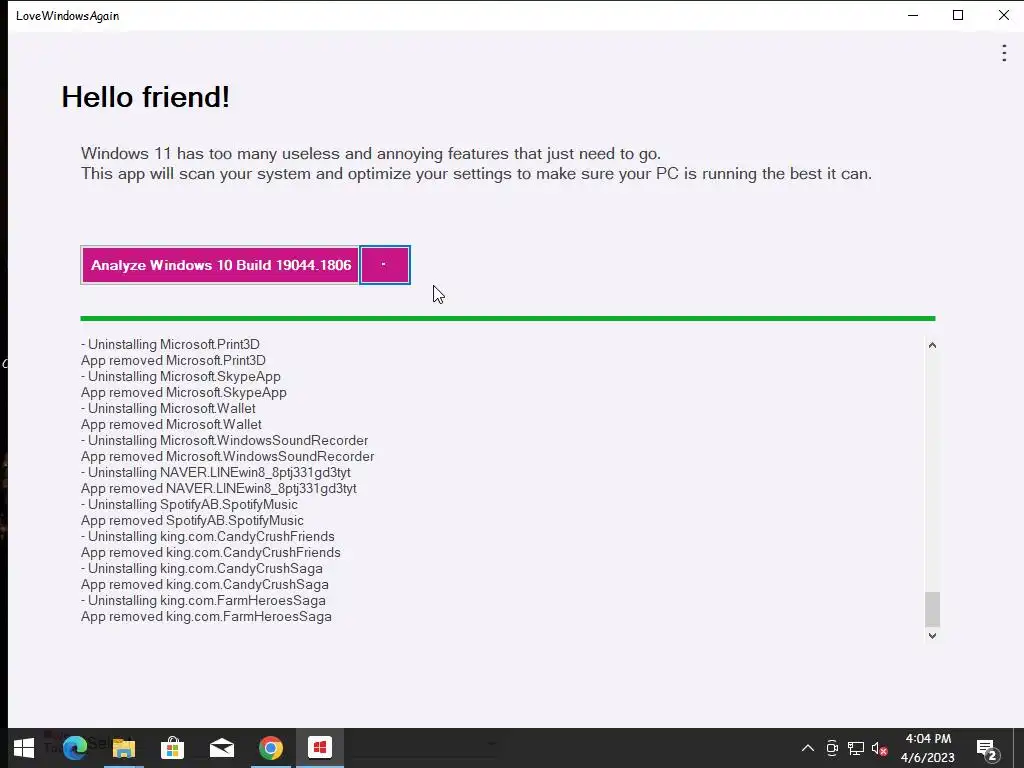Open the taskbar clock and date
1024x768 pixels.
(928, 748)
